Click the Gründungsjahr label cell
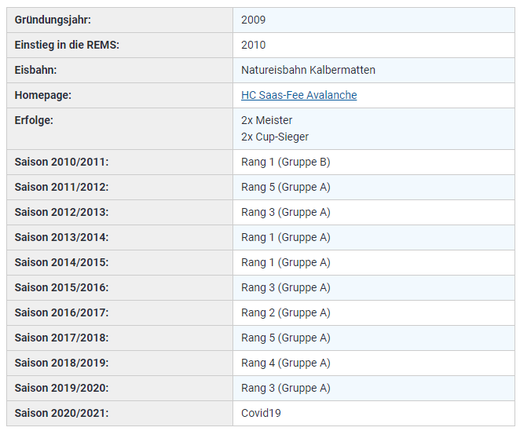This screenshot has width=520, height=431. pyautogui.click(x=119, y=20)
